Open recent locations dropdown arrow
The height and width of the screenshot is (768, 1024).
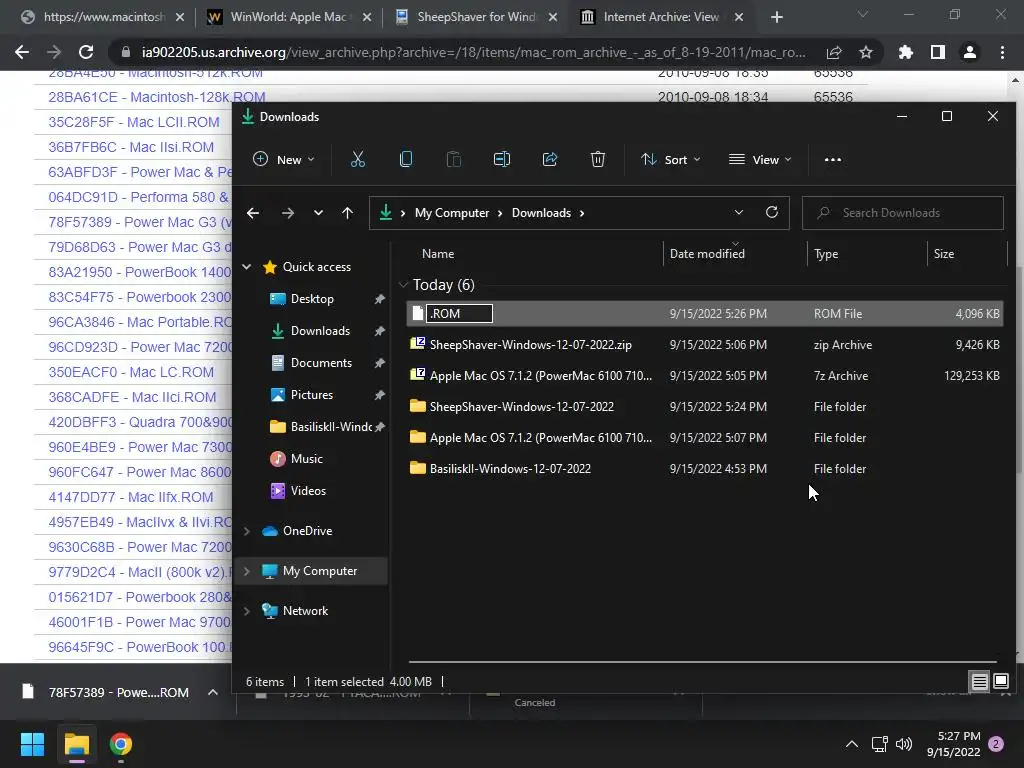pos(318,213)
